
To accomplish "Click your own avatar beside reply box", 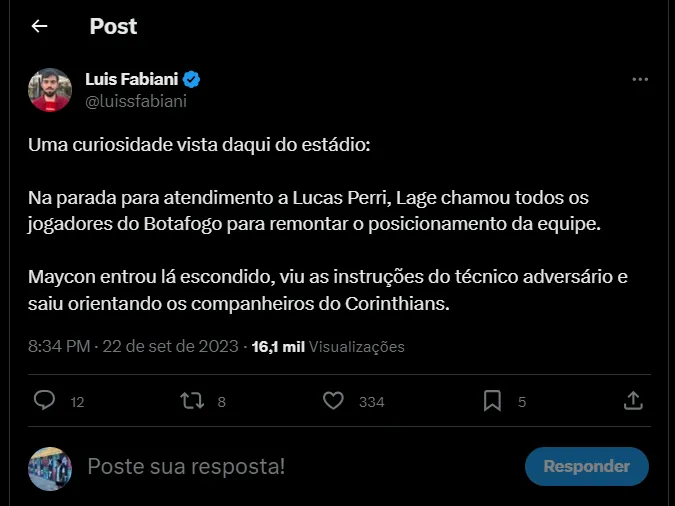I will [x=49, y=467].
